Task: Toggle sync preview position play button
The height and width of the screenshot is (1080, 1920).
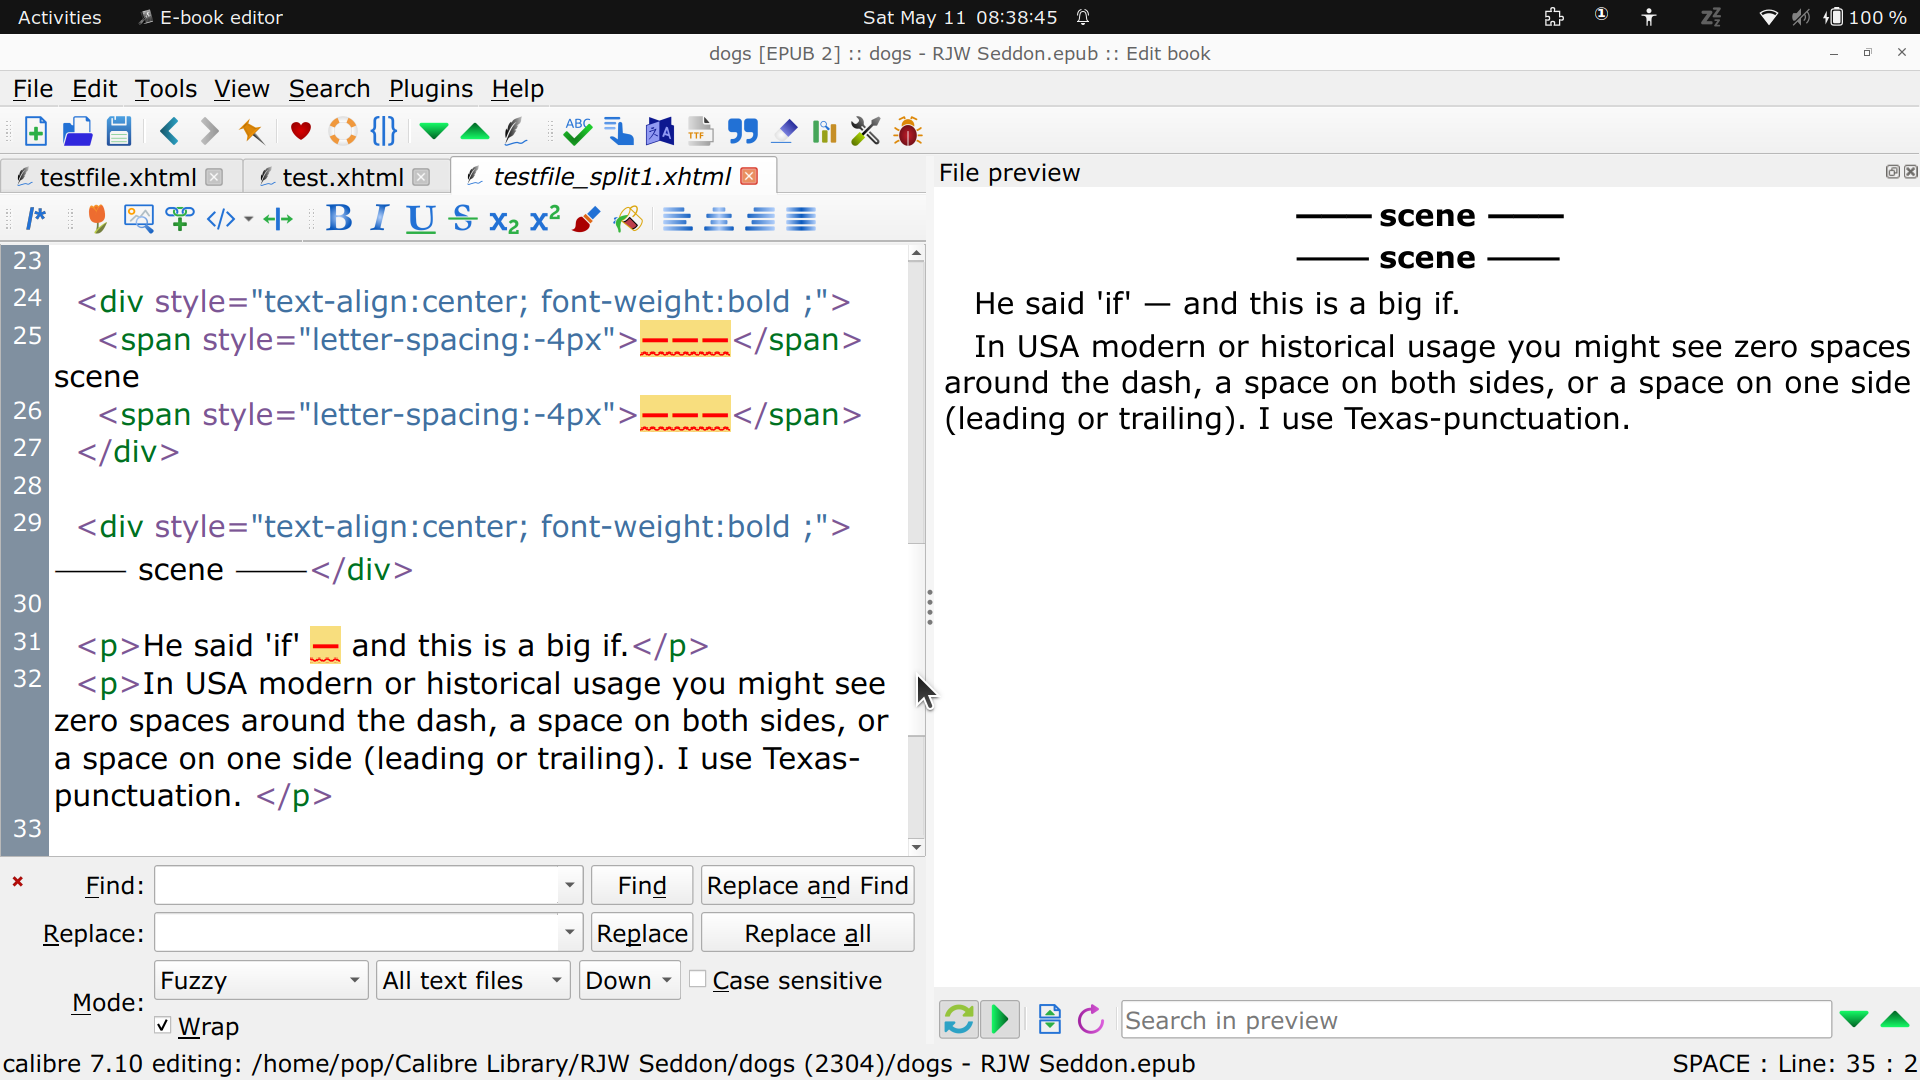Action: [x=1000, y=1020]
